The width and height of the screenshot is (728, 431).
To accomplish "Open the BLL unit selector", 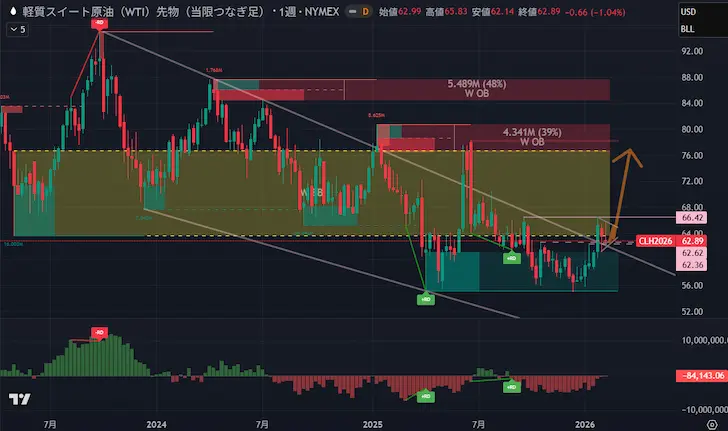I will [x=688, y=29].
